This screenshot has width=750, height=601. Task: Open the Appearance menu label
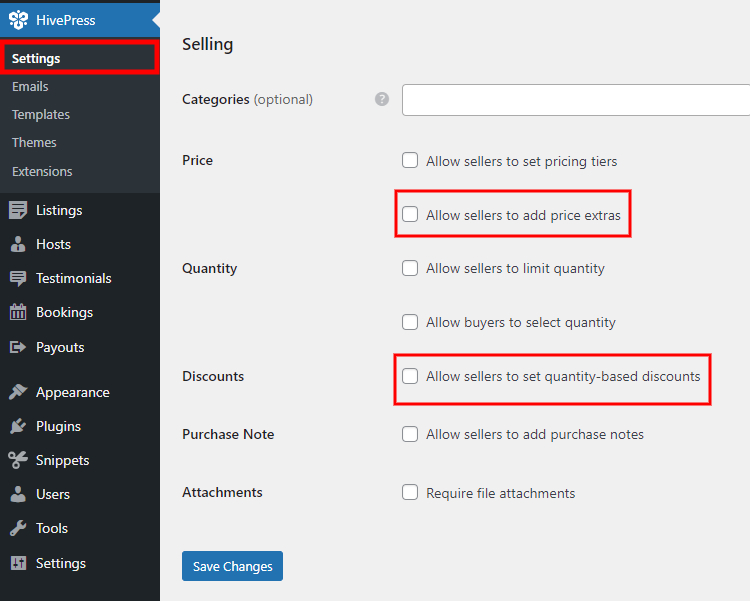pos(73,393)
